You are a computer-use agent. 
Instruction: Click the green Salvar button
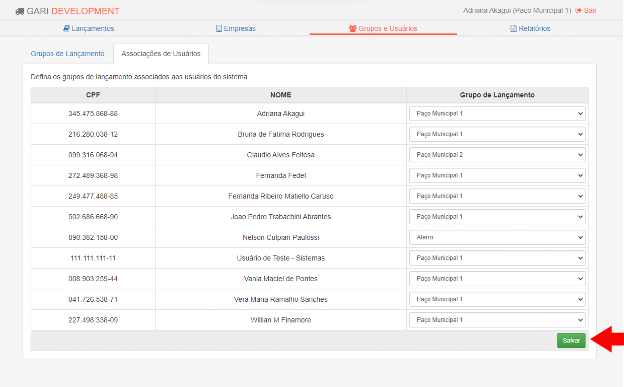tap(571, 340)
